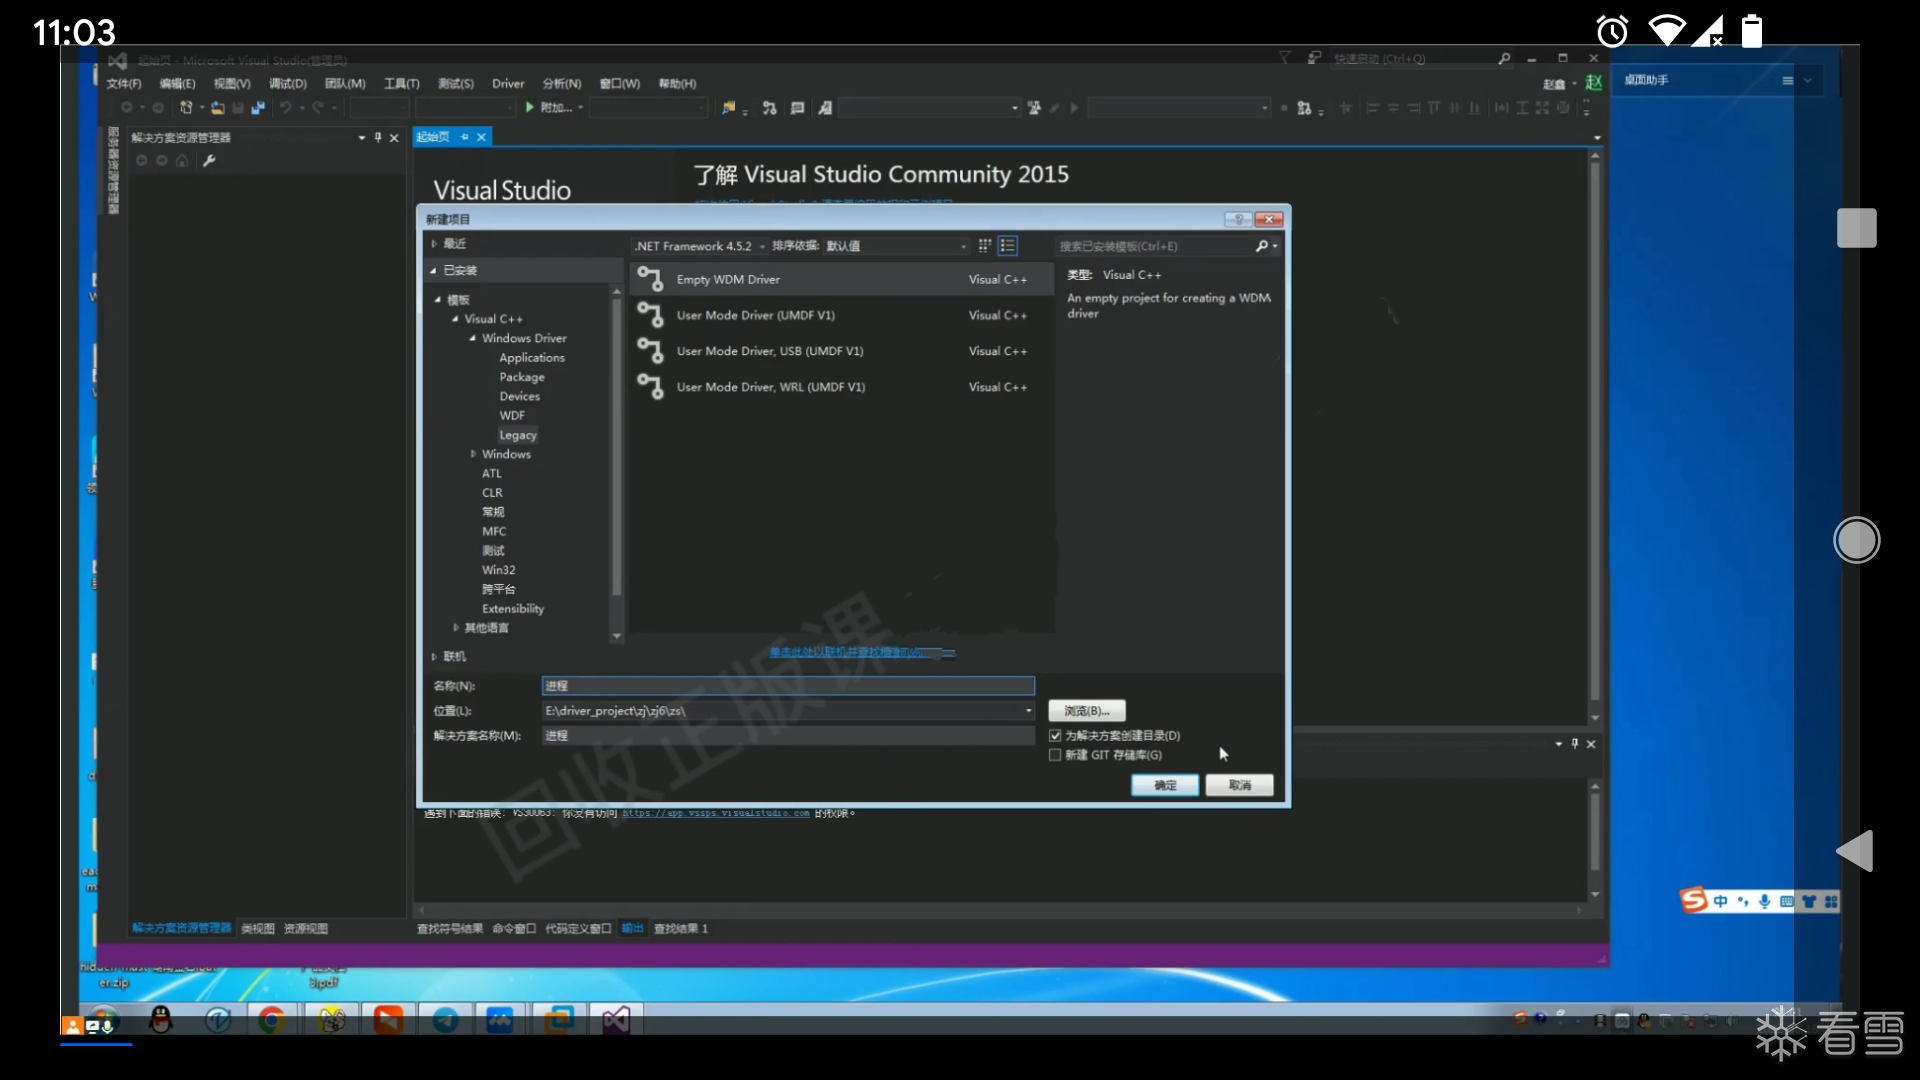Click Chrome icon on the taskbar
1920x1080 pixels.
[272, 1020]
